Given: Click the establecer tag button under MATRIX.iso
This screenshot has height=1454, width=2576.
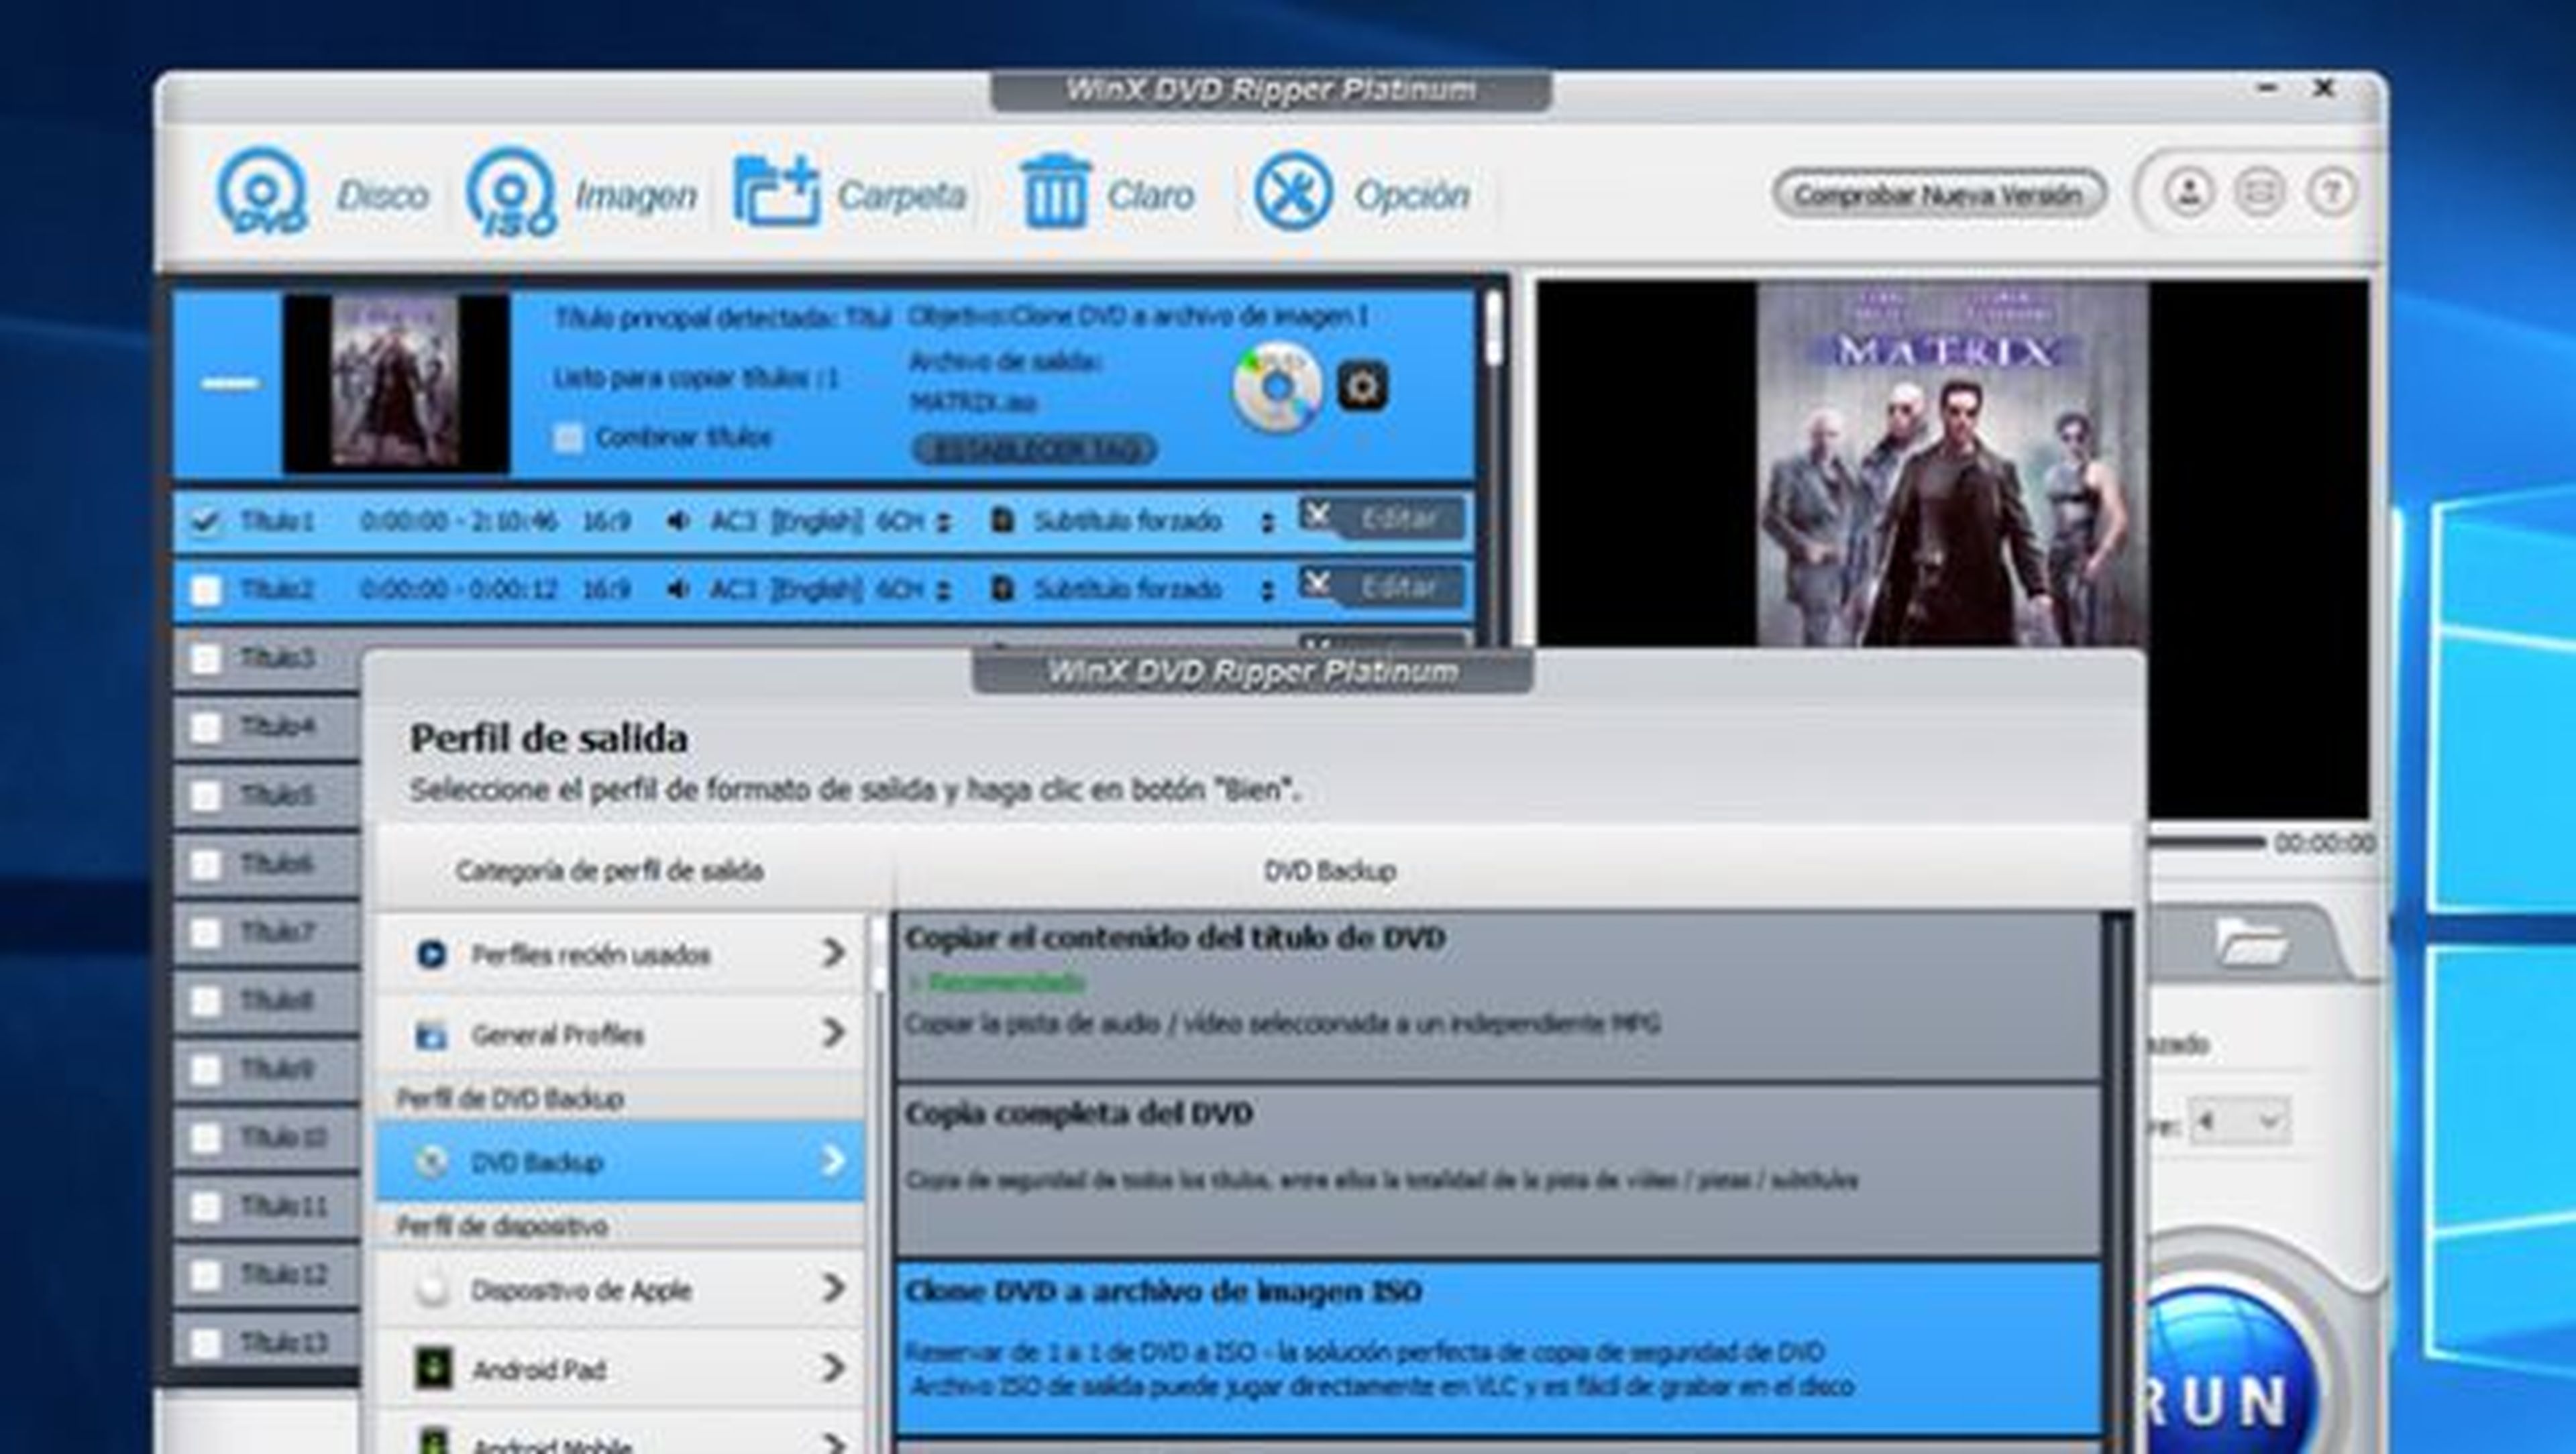Looking at the screenshot, I should 1034,450.
